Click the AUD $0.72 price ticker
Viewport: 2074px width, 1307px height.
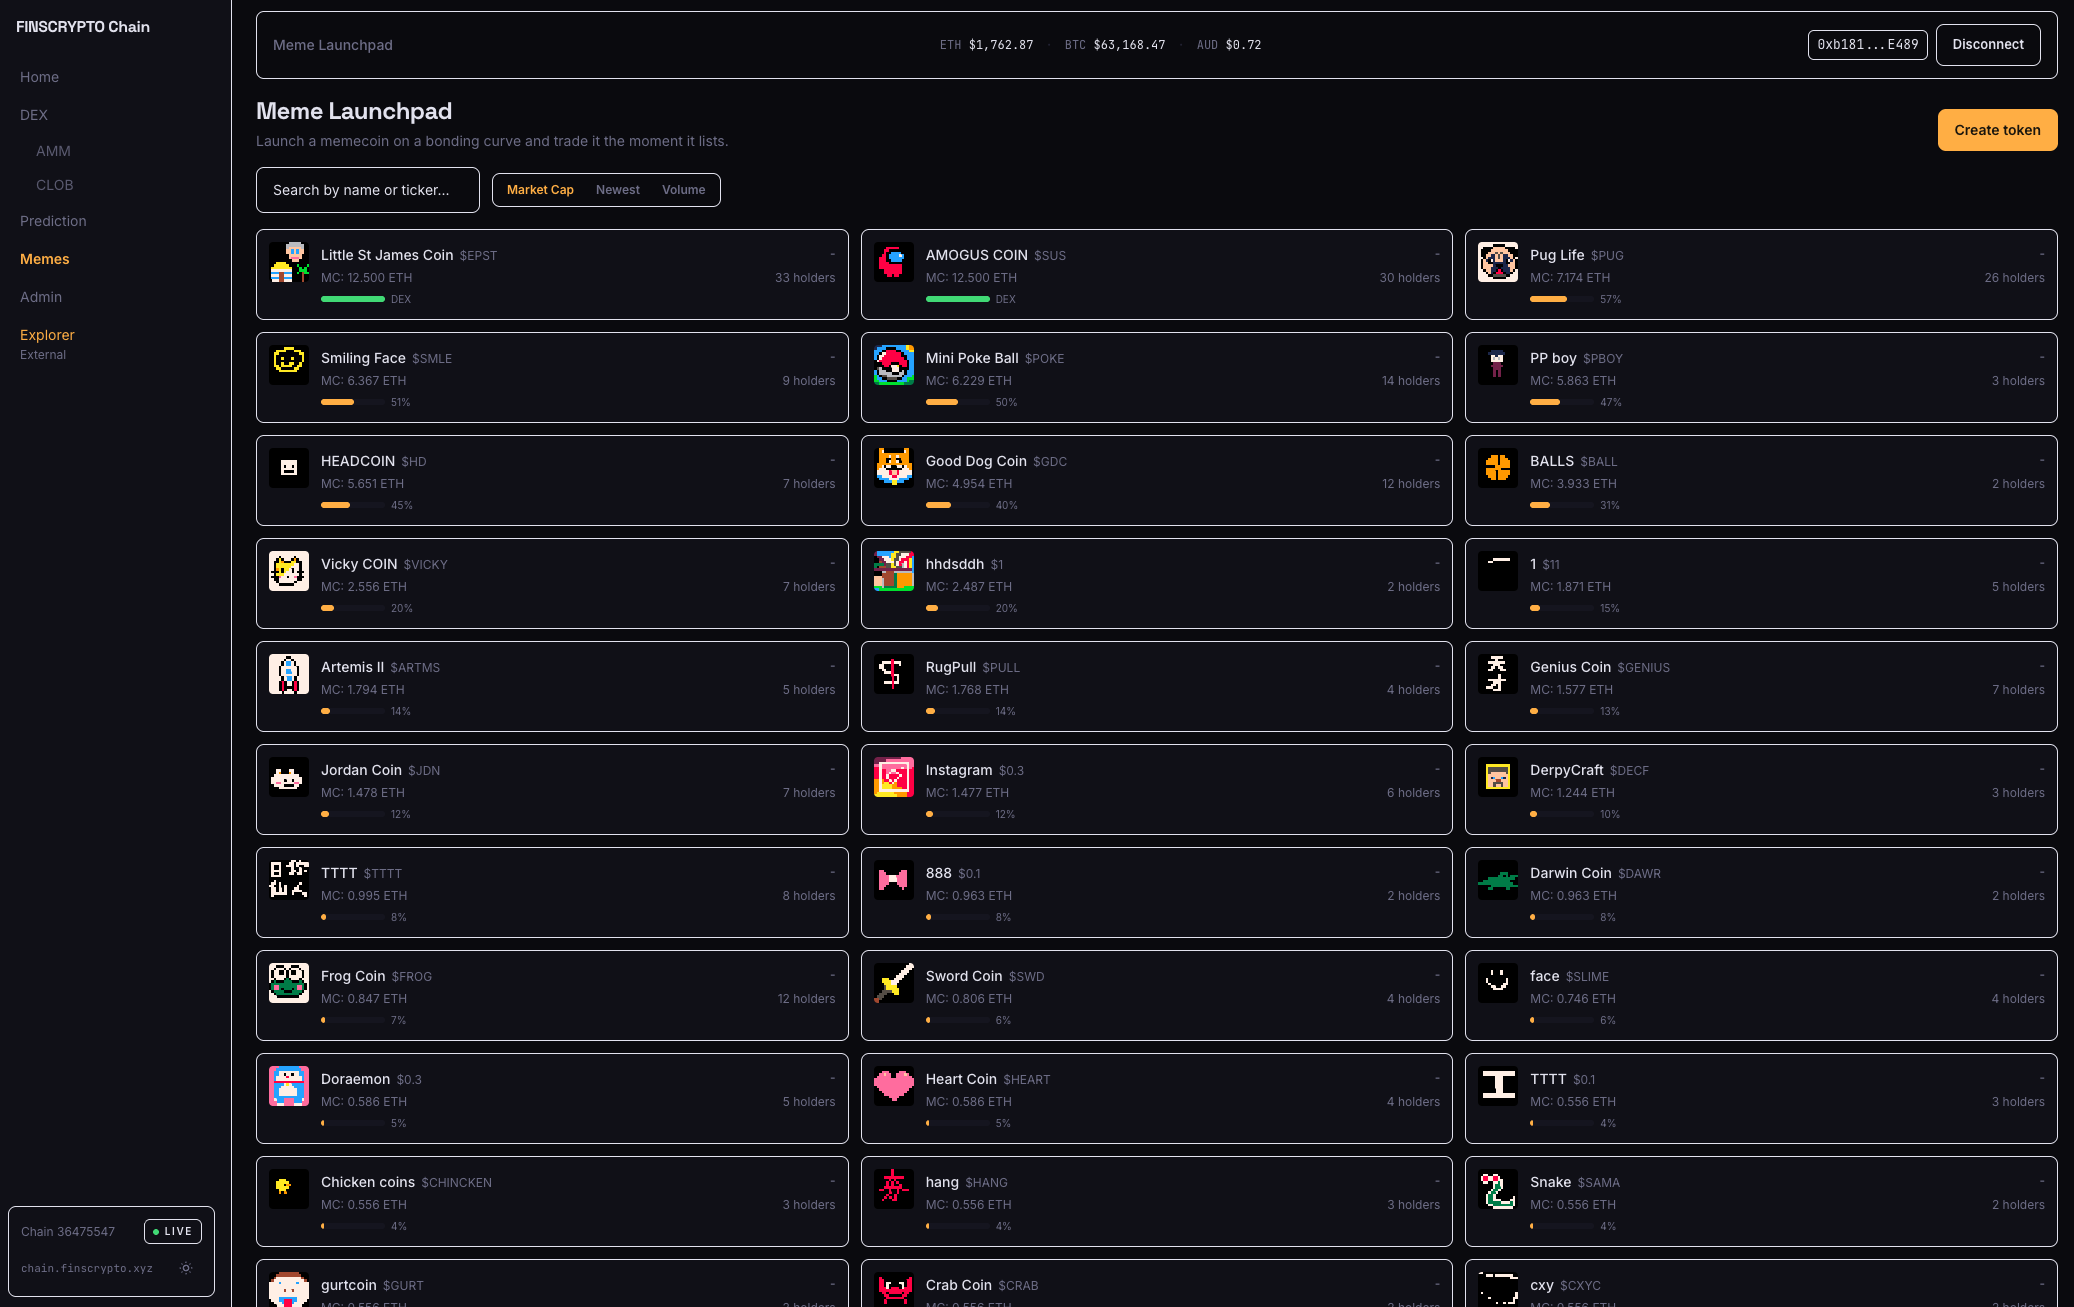pos(1229,45)
